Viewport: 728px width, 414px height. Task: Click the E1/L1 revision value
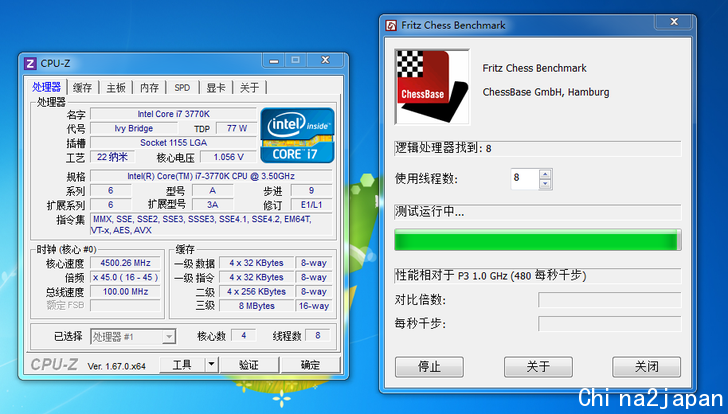click(x=311, y=205)
